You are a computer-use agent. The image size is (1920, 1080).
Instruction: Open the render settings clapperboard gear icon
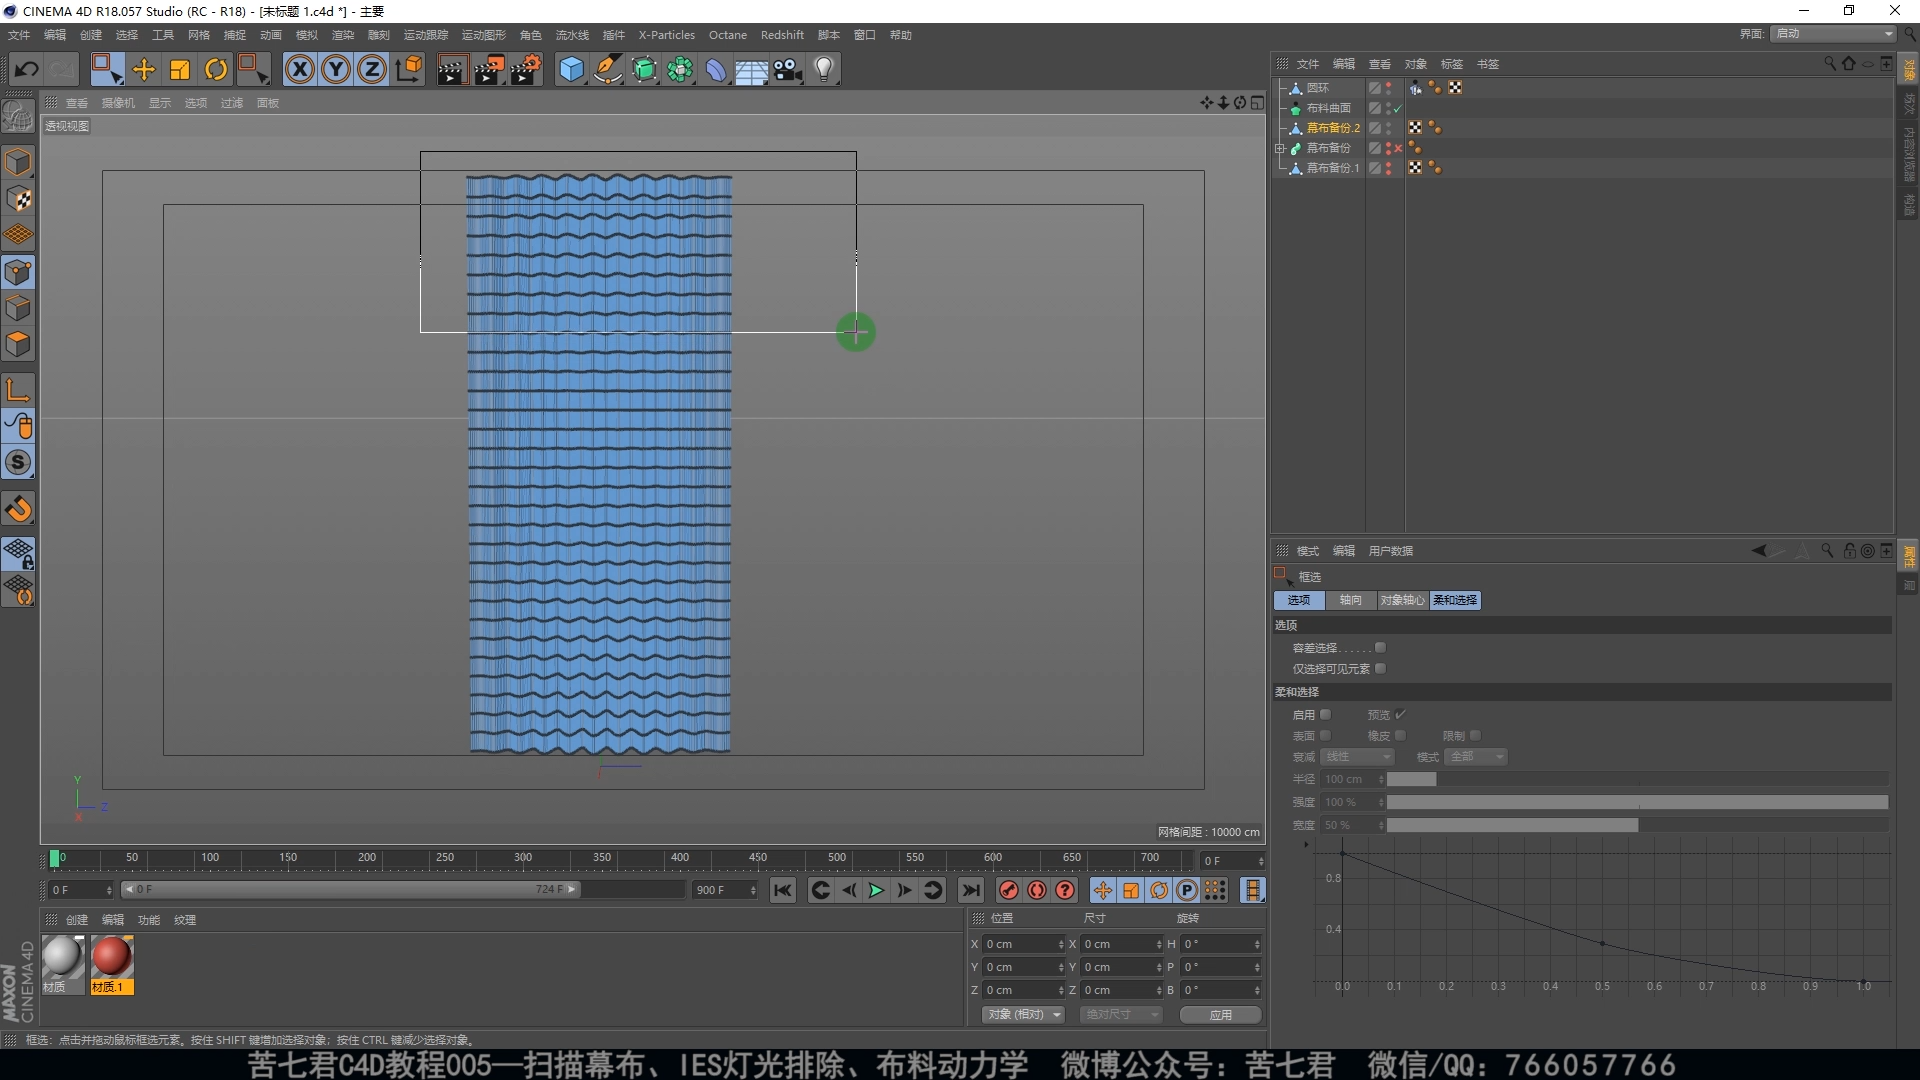pos(525,69)
